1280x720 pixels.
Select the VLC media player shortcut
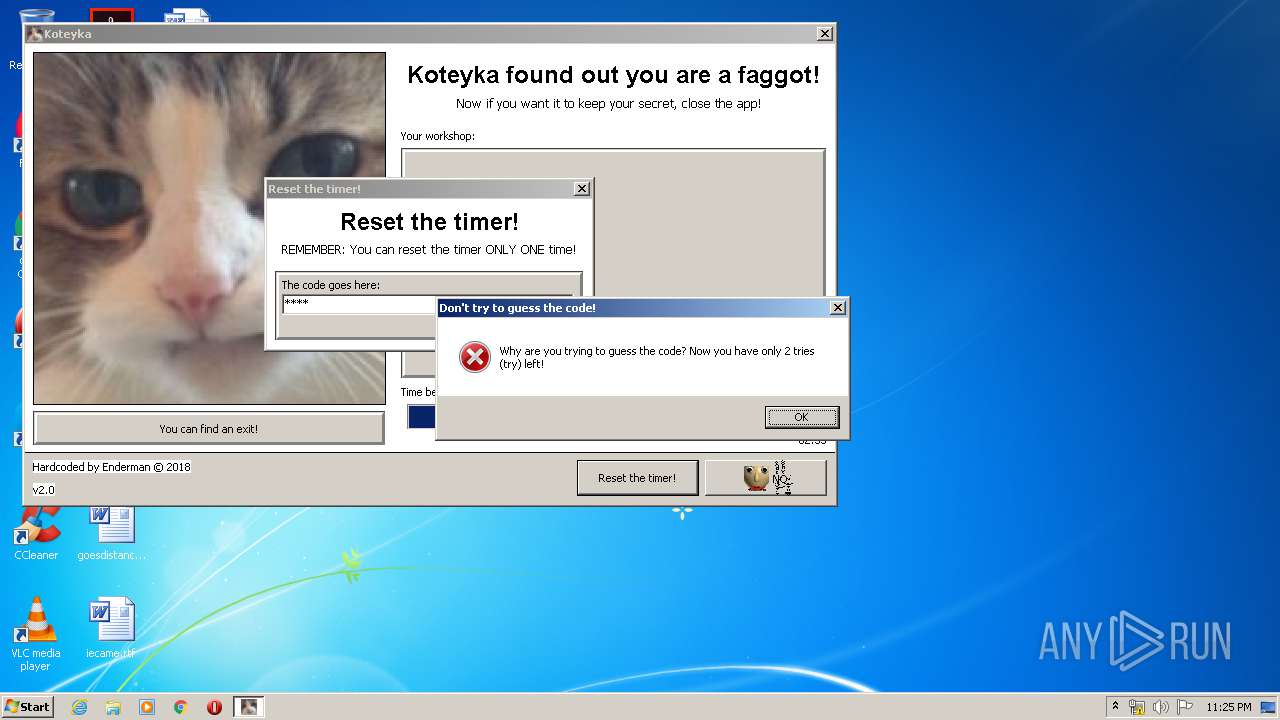(35, 635)
